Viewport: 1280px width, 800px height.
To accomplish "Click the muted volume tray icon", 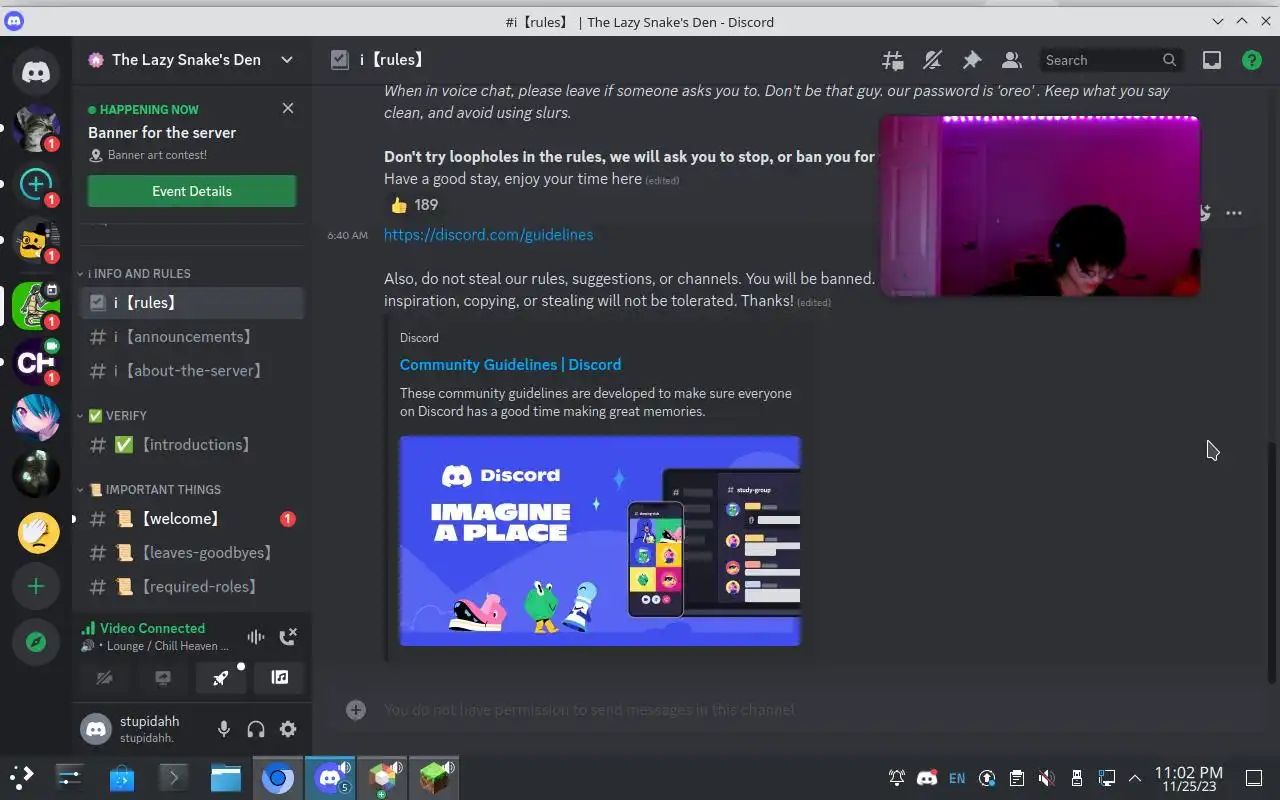I will 1046,778.
